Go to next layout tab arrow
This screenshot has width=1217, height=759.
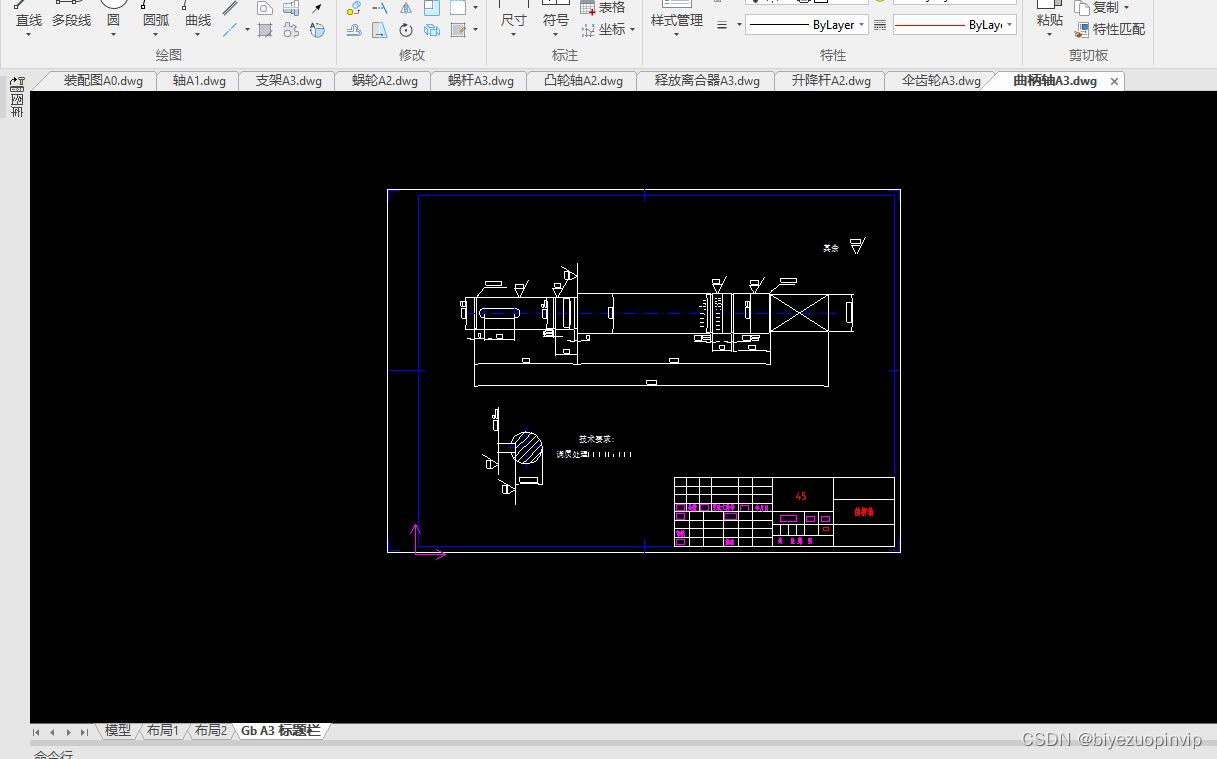click(68, 732)
